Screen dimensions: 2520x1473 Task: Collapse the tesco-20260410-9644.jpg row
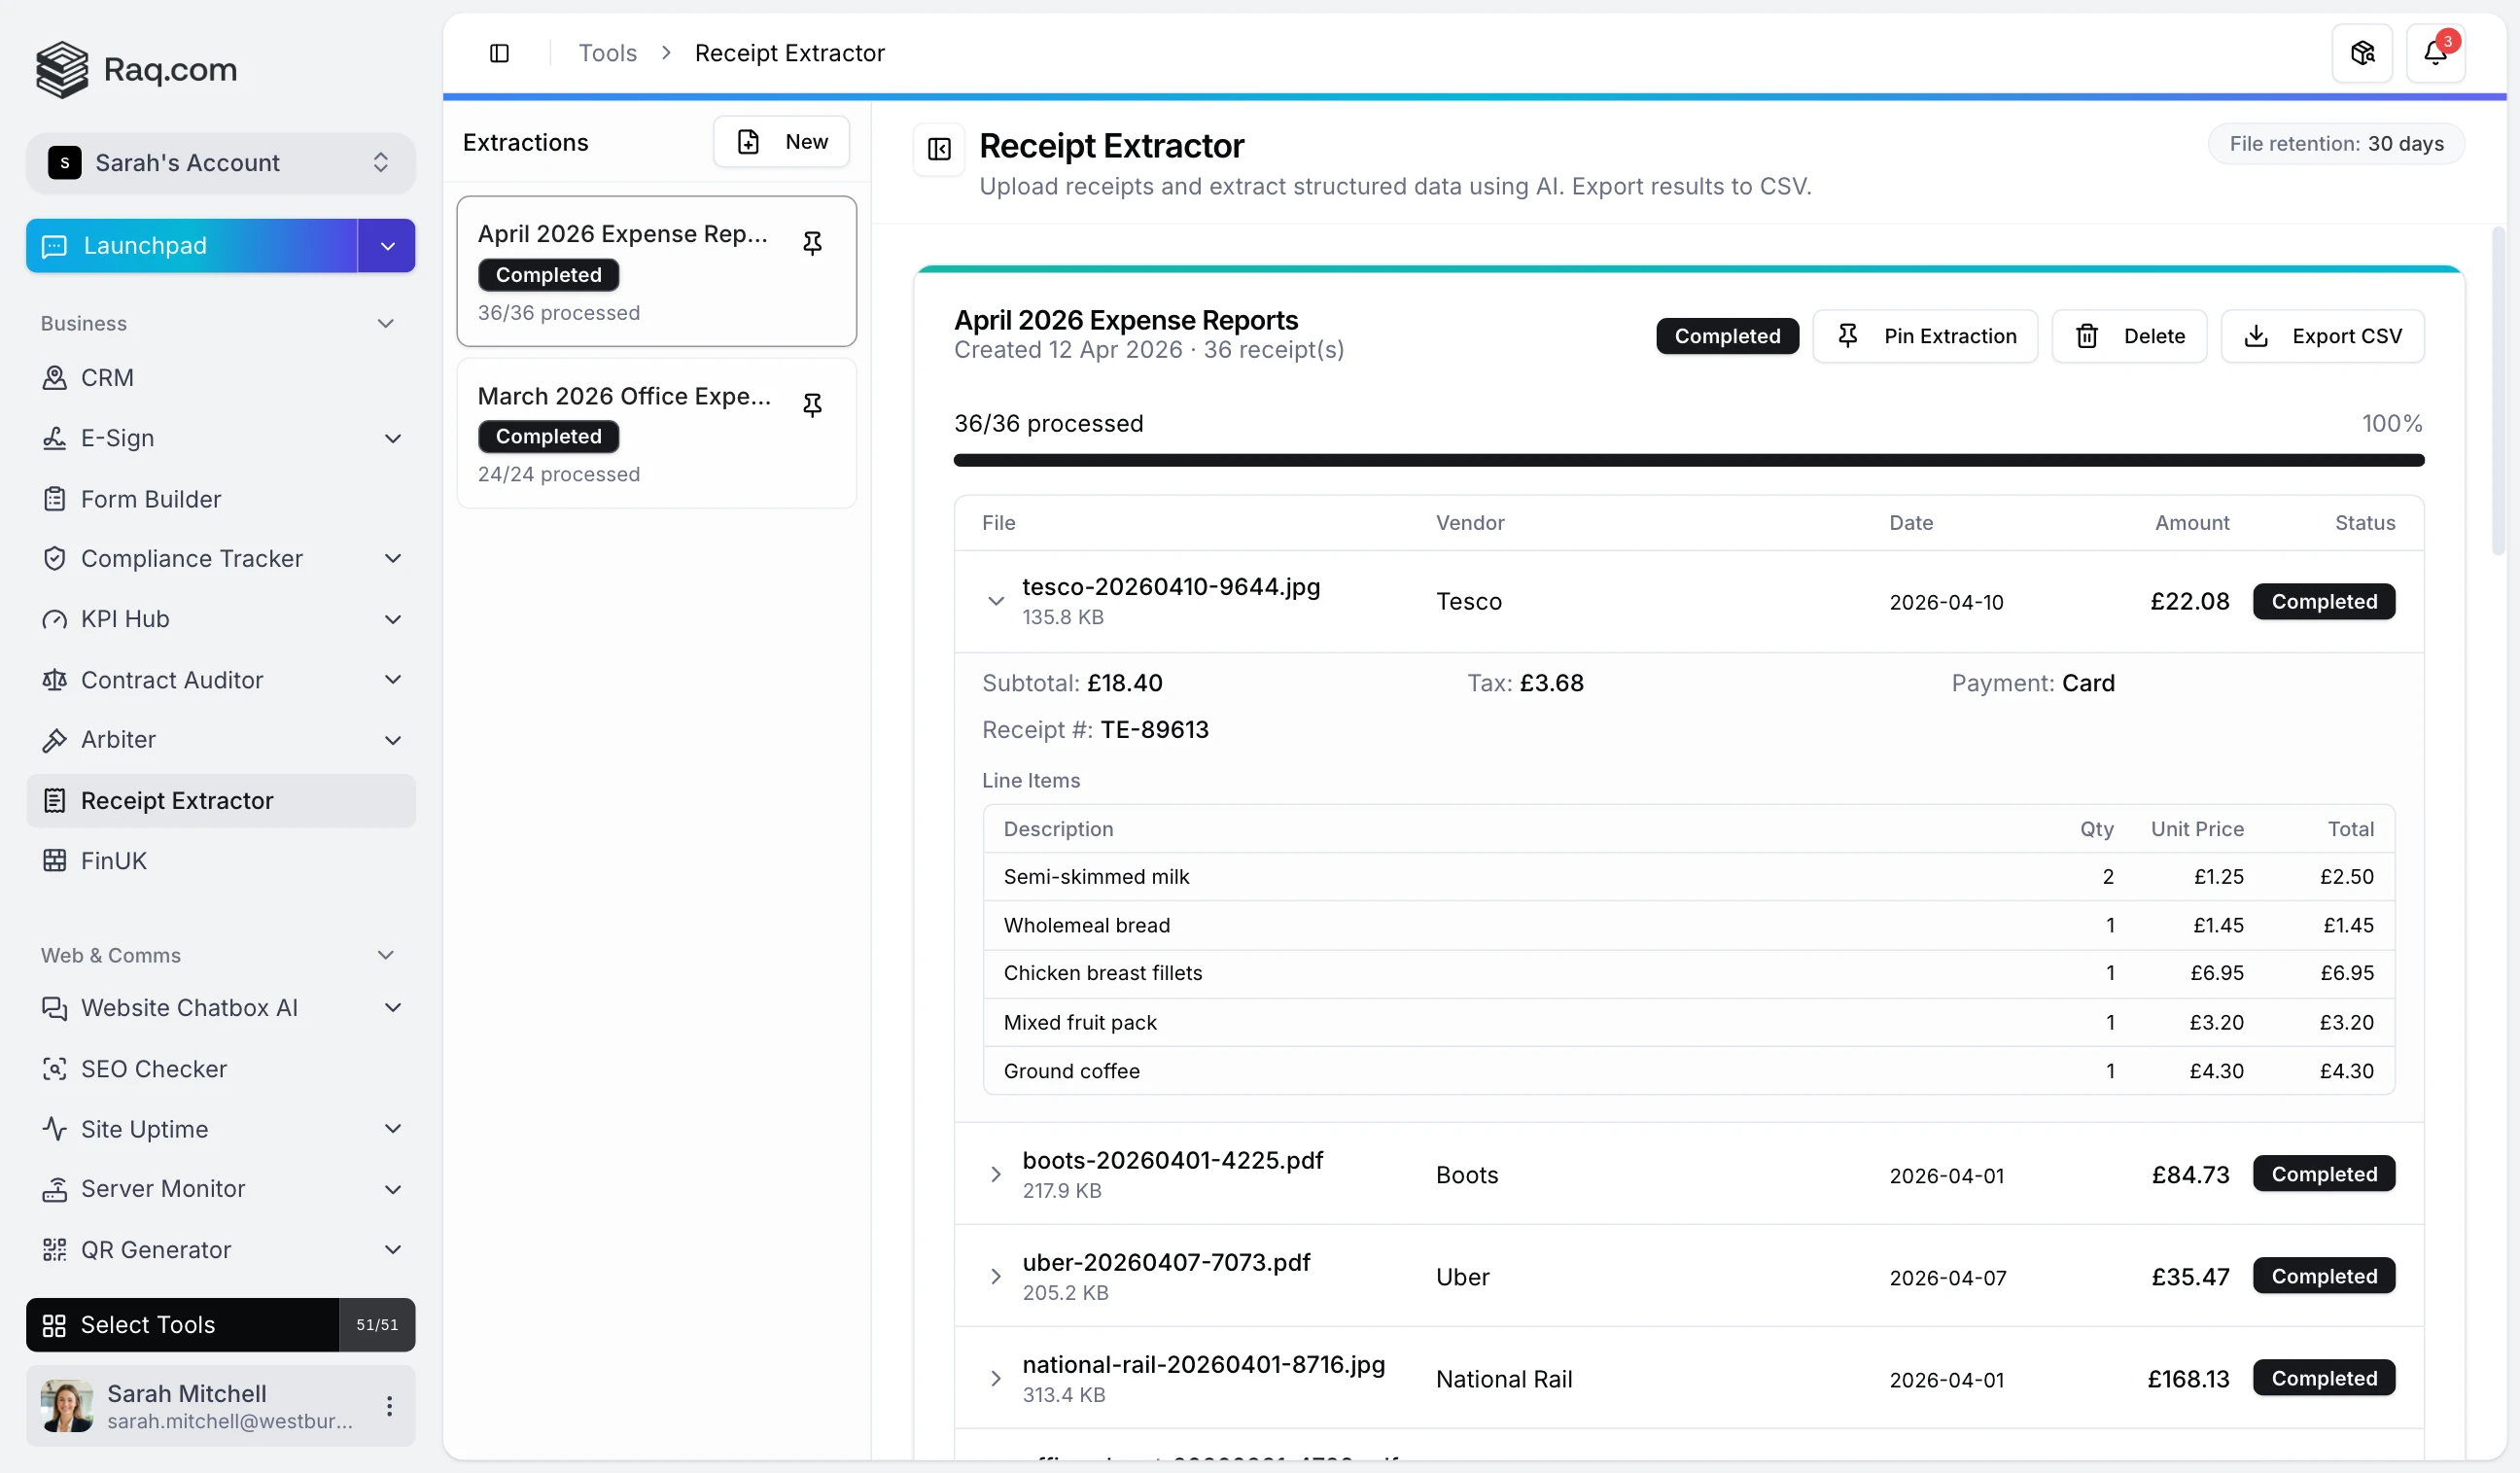[995, 601]
